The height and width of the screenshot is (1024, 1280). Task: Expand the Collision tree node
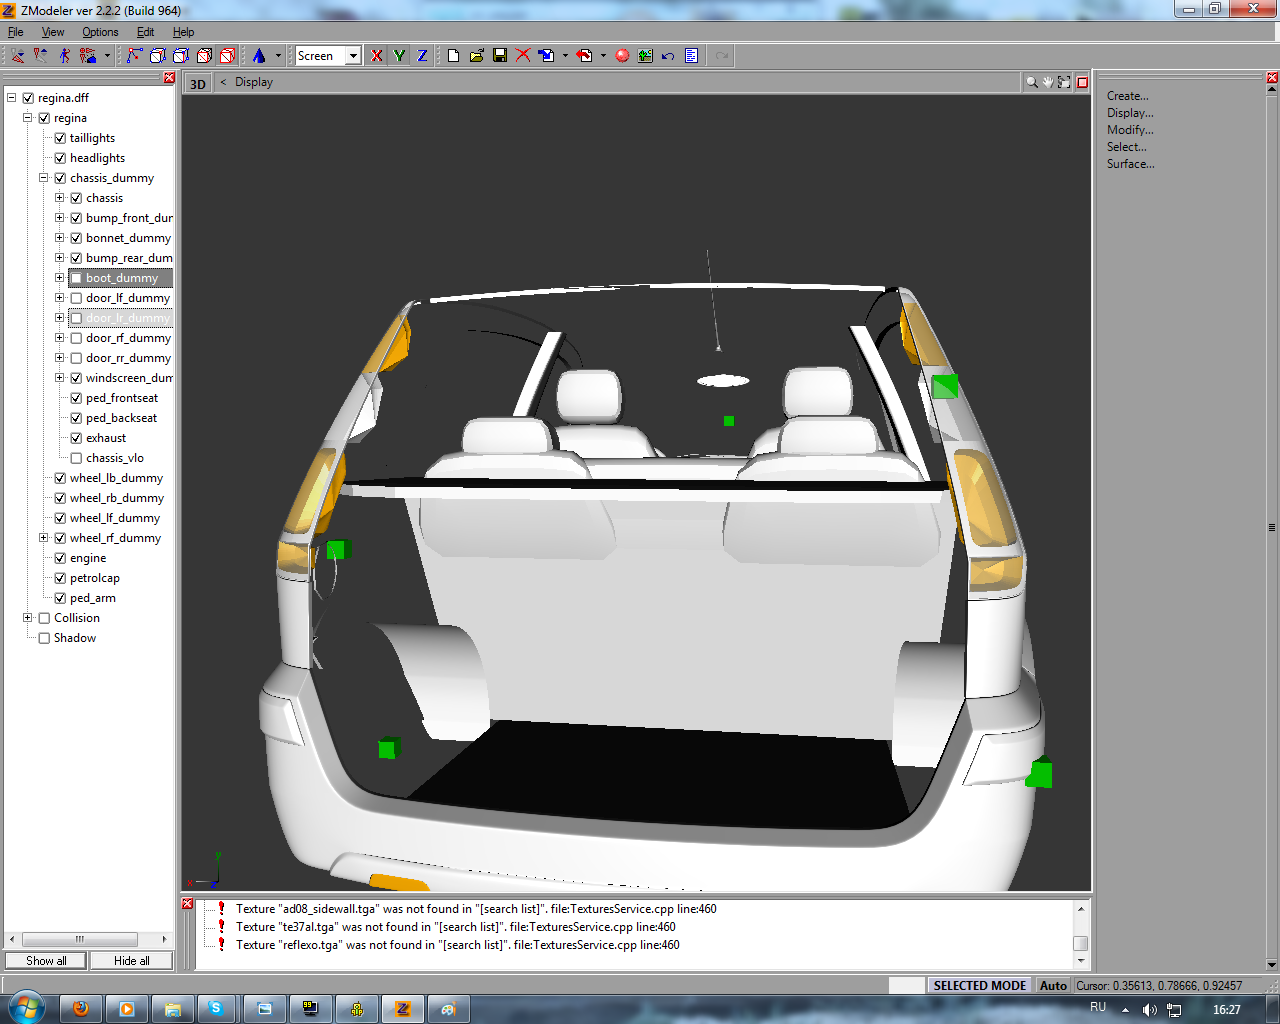pos(28,618)
